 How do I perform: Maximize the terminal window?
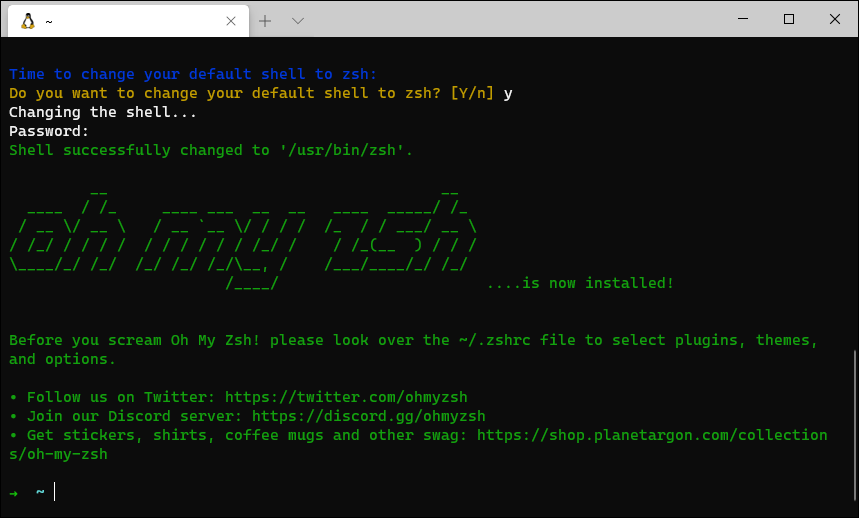pos(789,19)
